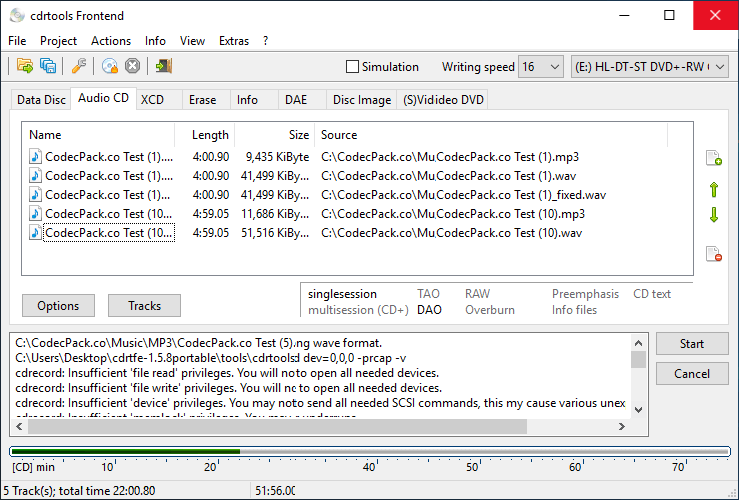The width and height of the screenshot is (739, 500).
Task: Click the Cancel button
Action: tap(692, 374)
